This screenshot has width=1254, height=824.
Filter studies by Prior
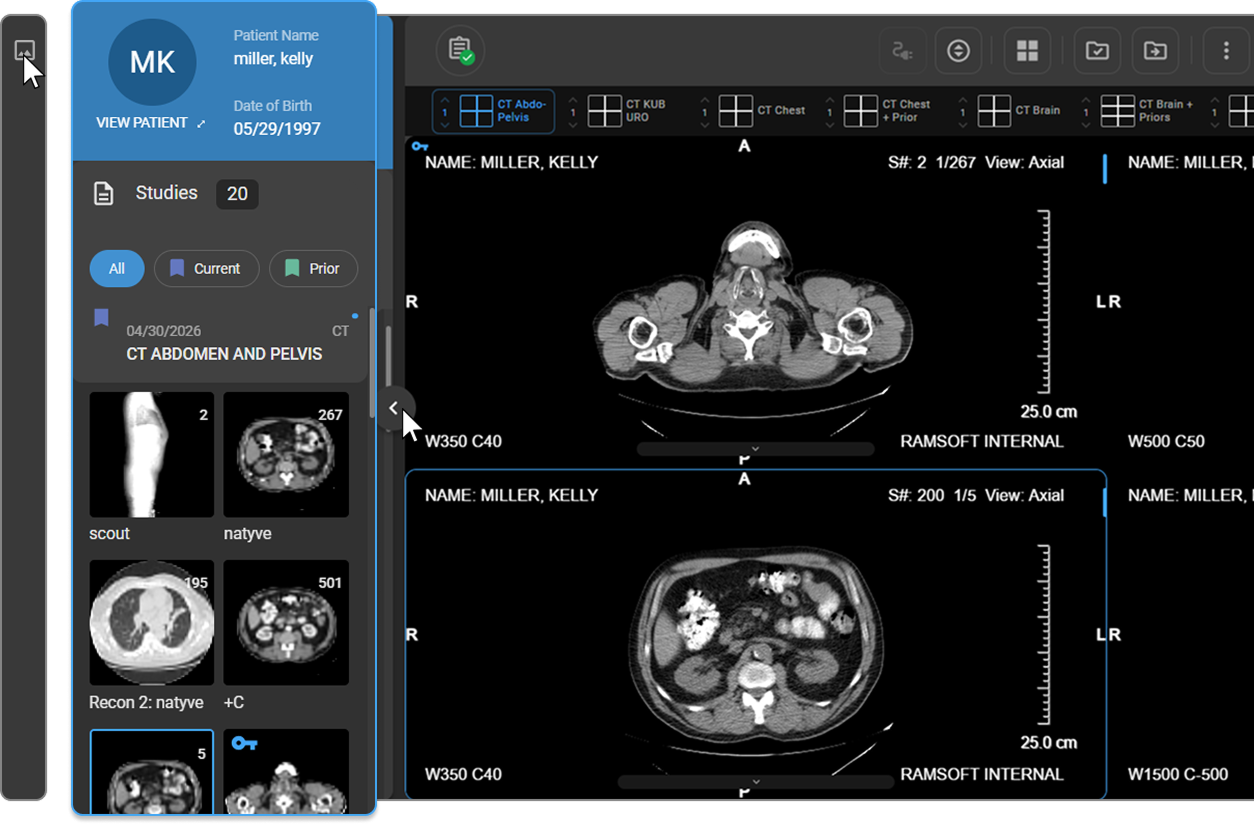313,268
